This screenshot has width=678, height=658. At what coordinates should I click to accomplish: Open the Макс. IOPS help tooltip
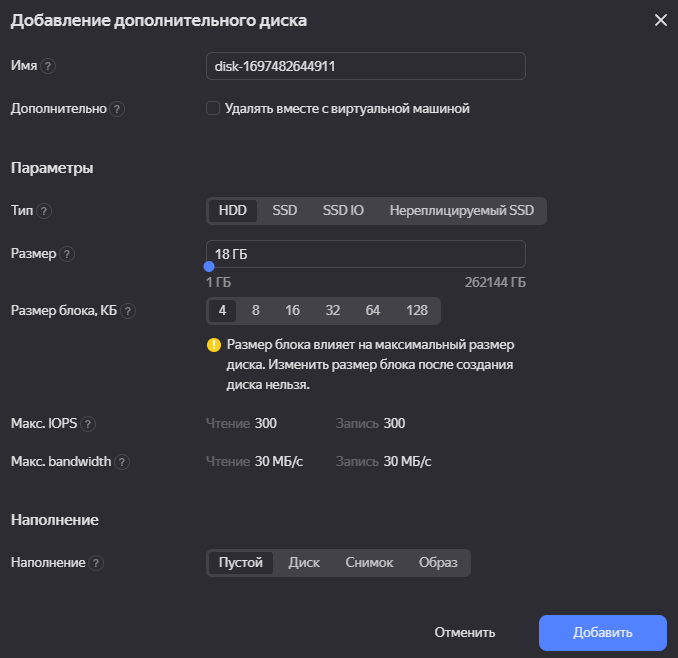click(88, 424)
